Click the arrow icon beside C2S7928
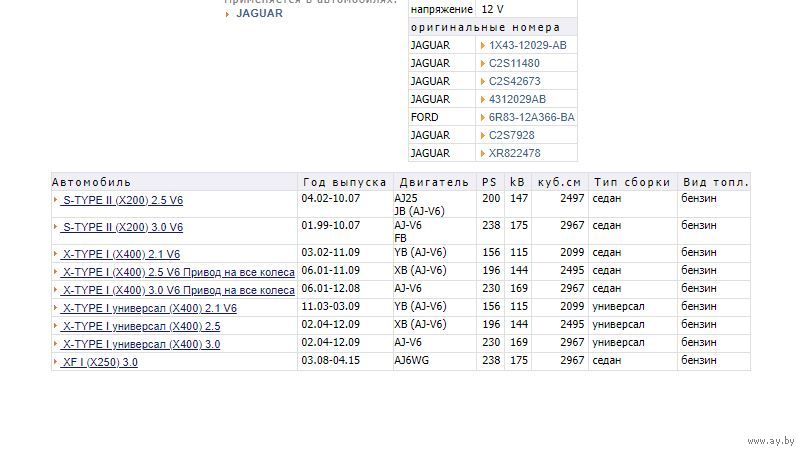Screen dimensions: 802x452 click(x=483, y=135)
